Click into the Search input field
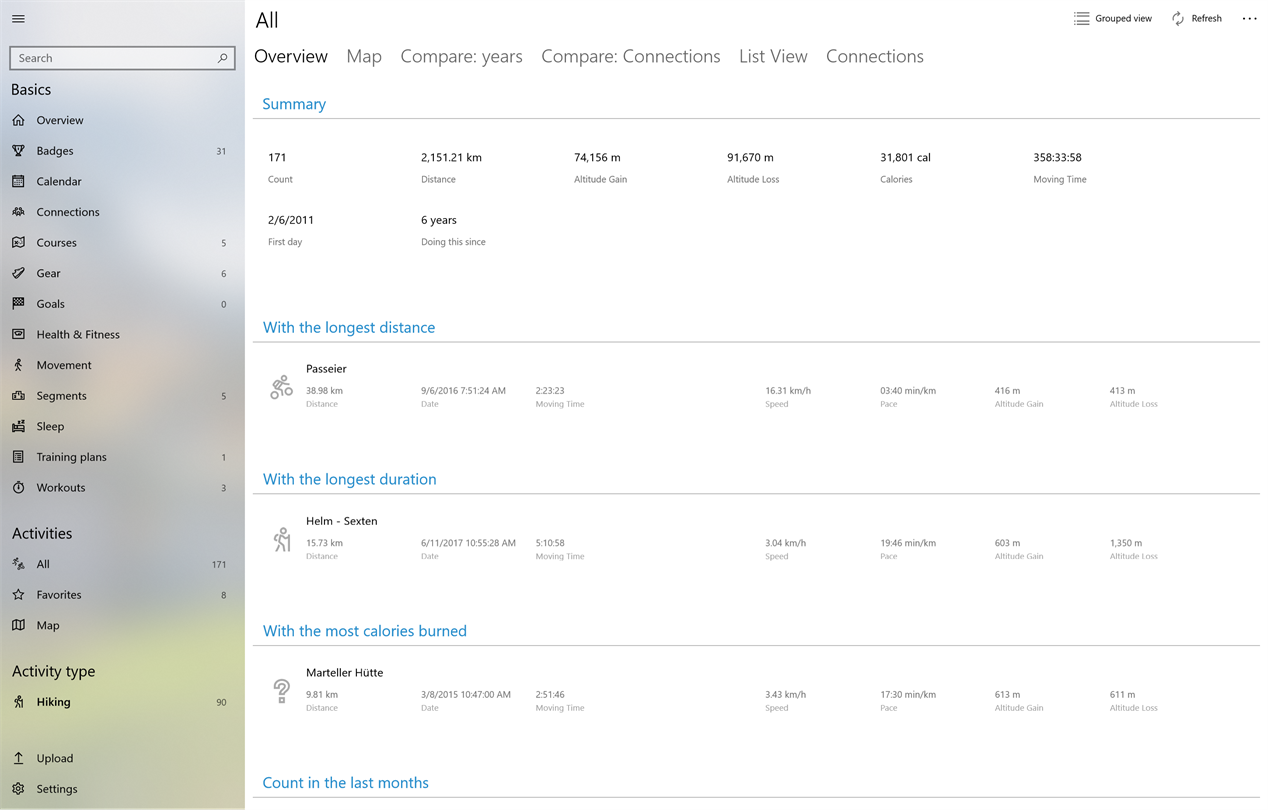Screen dimensions: 1268x810 tap(115, 58)
